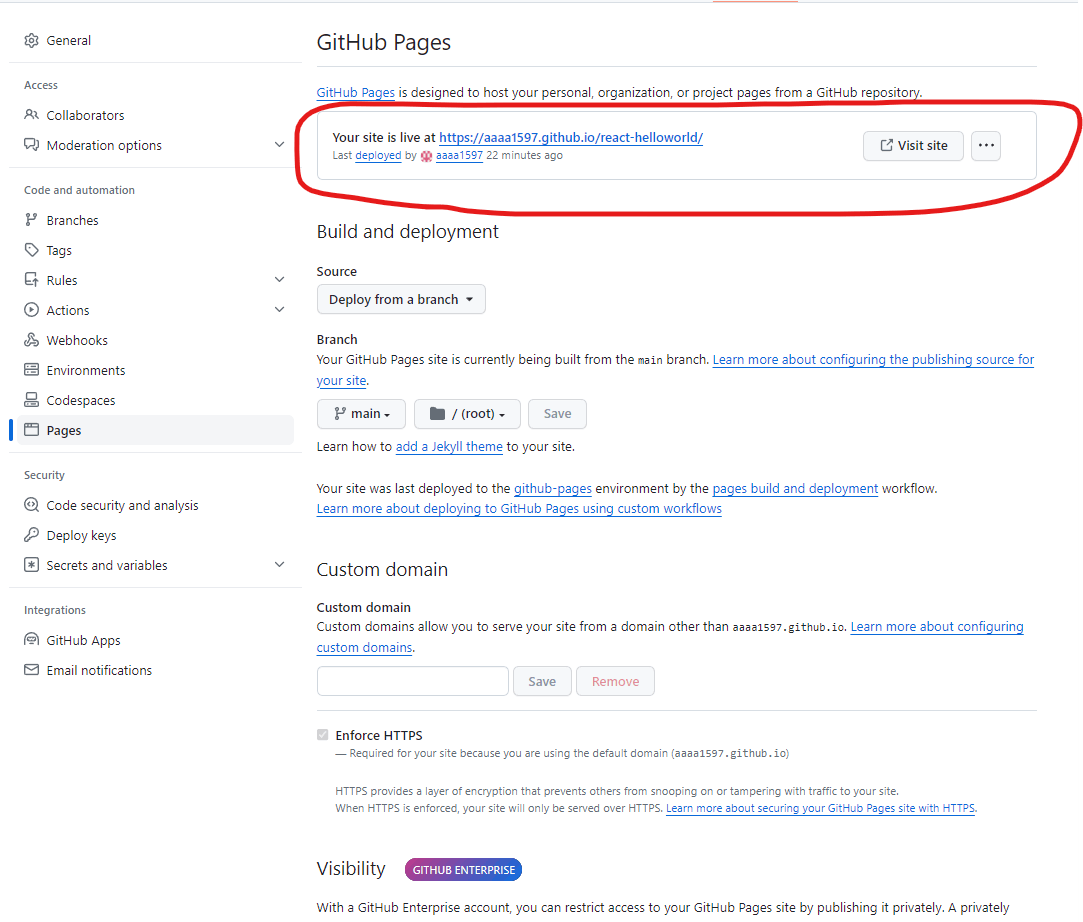Click the Environments server icon

coord(31,370)
